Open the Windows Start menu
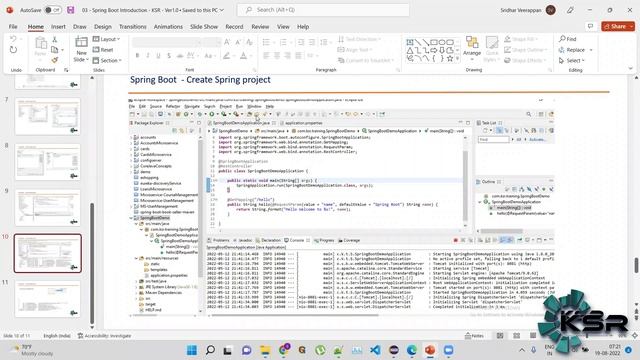This screenshot has width=640, height=360. 191,350
